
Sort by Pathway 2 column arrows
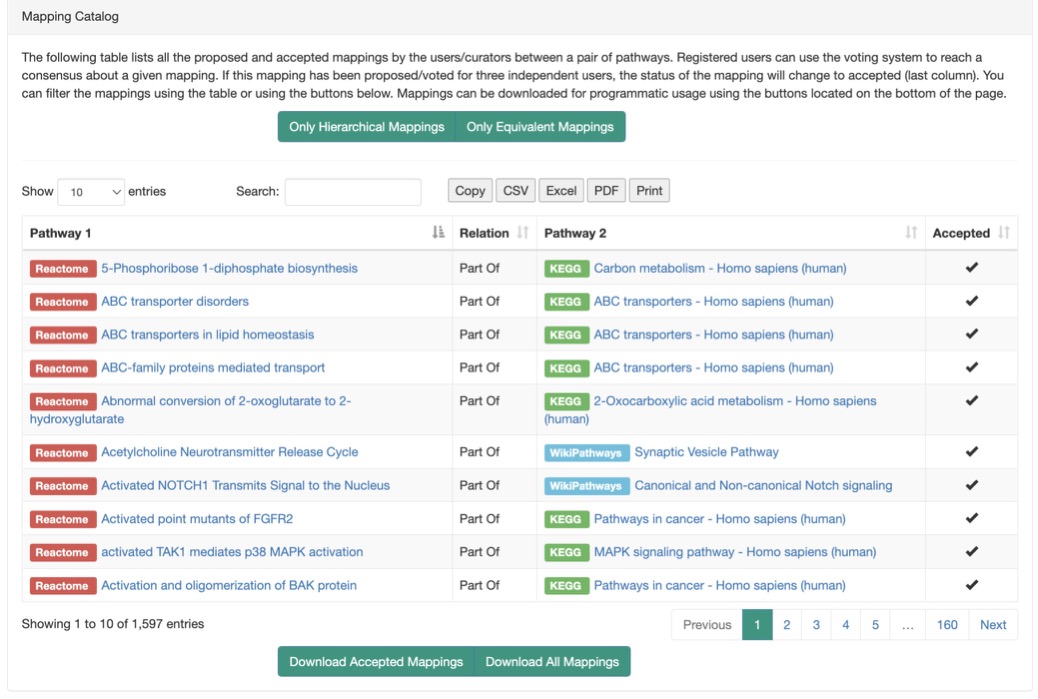912,232
